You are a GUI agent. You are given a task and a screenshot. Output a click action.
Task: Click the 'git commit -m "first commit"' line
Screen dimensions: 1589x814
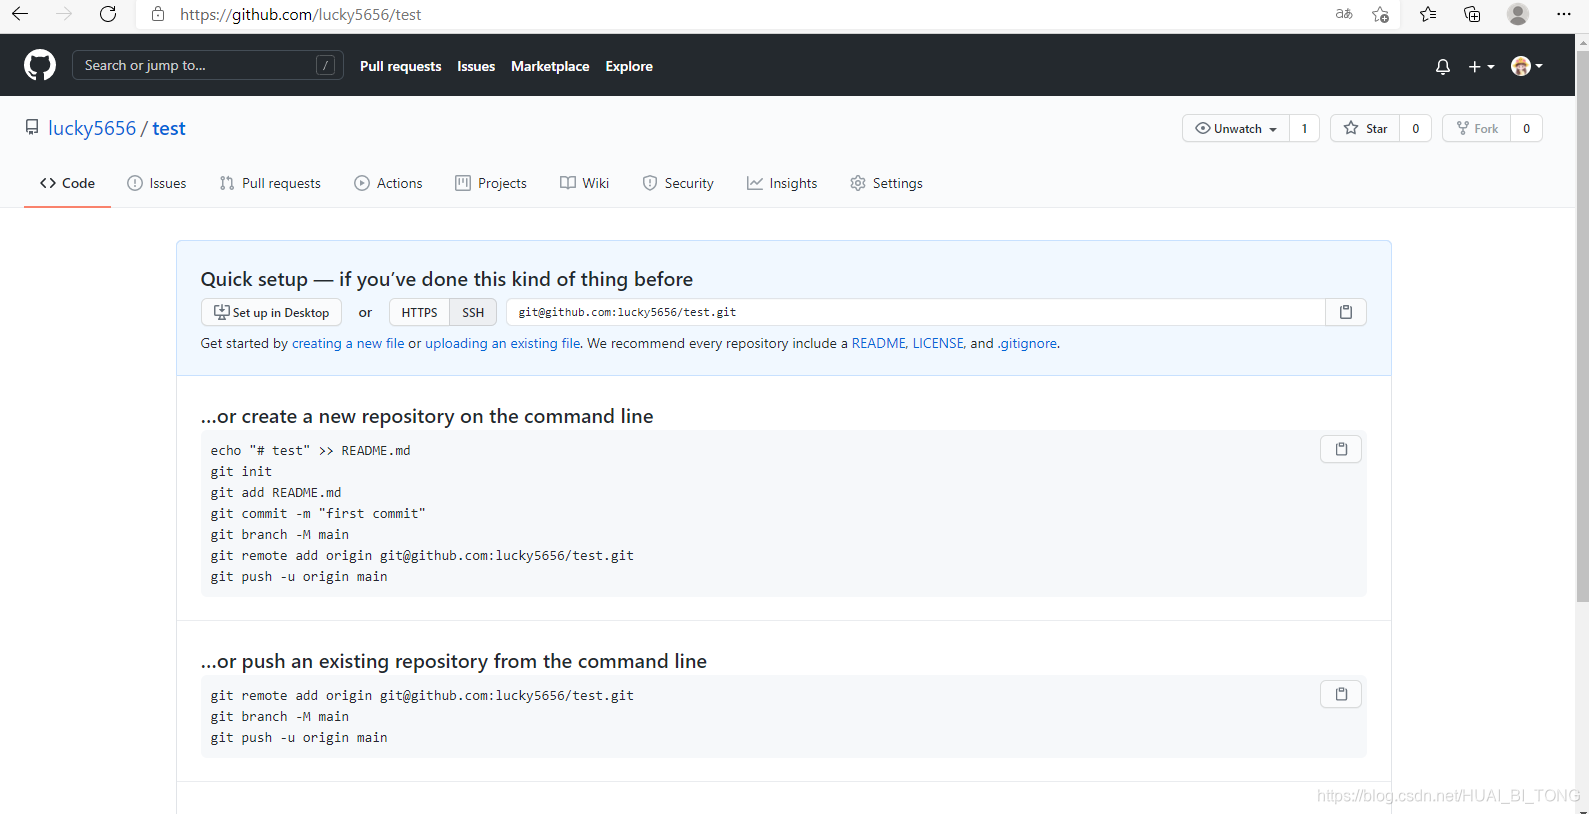click(x=318, y=513)
